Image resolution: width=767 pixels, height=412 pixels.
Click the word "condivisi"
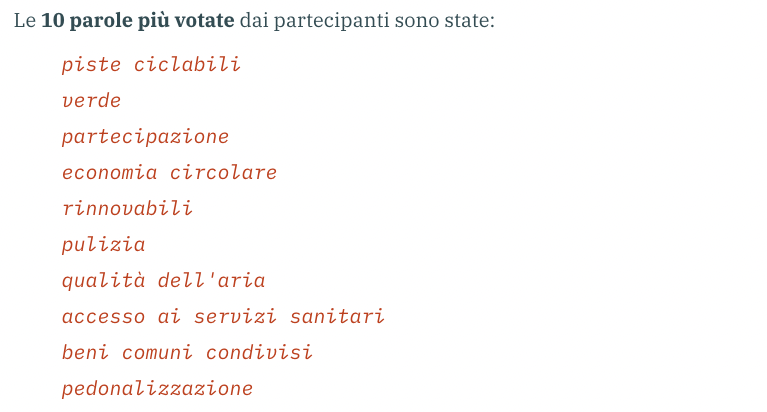point(259,353)
